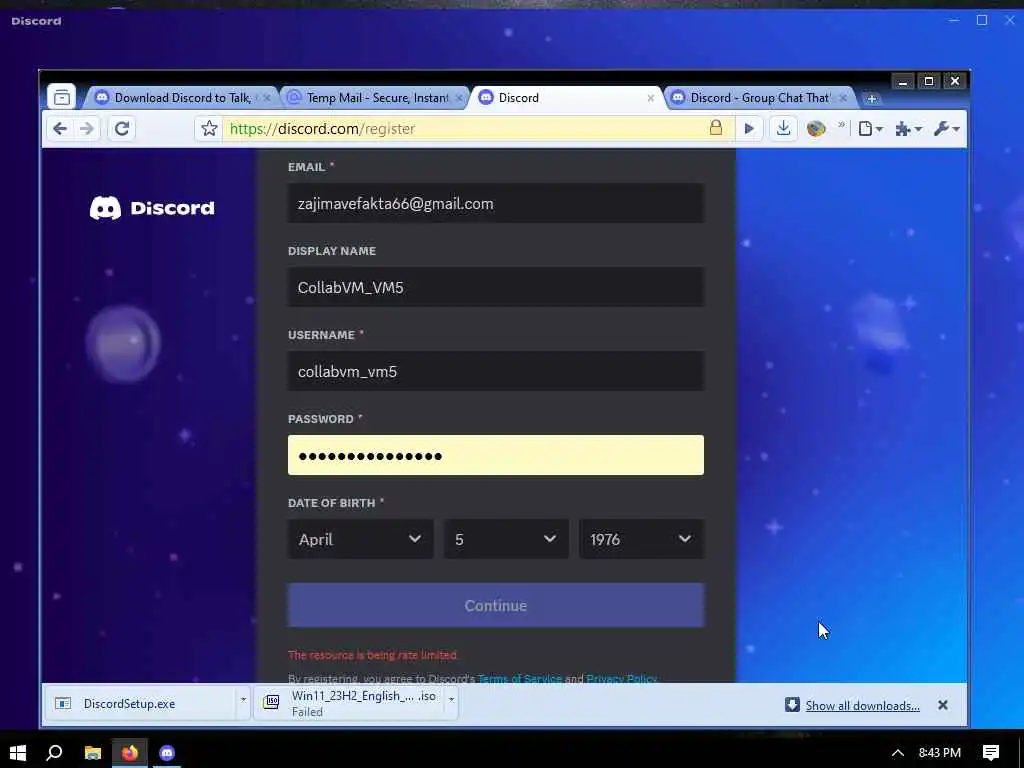Click the Username input field
The width and height of the screenshot is (1024, 768).
496,371
